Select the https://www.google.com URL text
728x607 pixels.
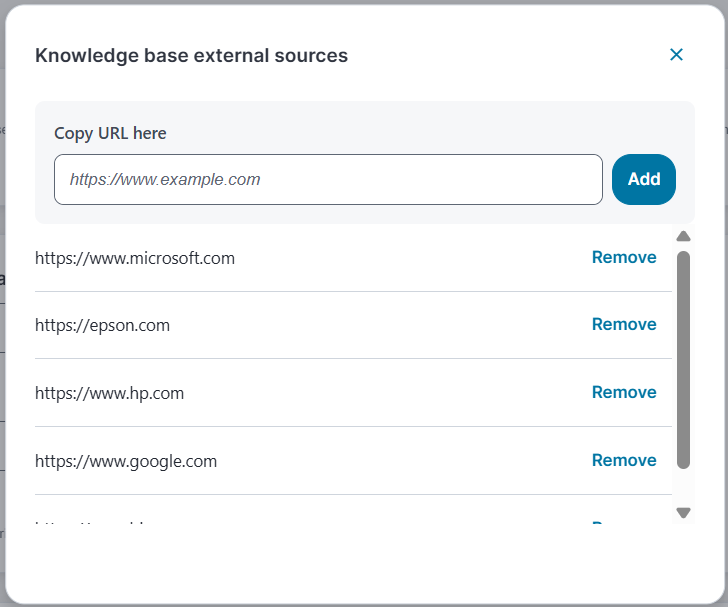coord(126,461)
